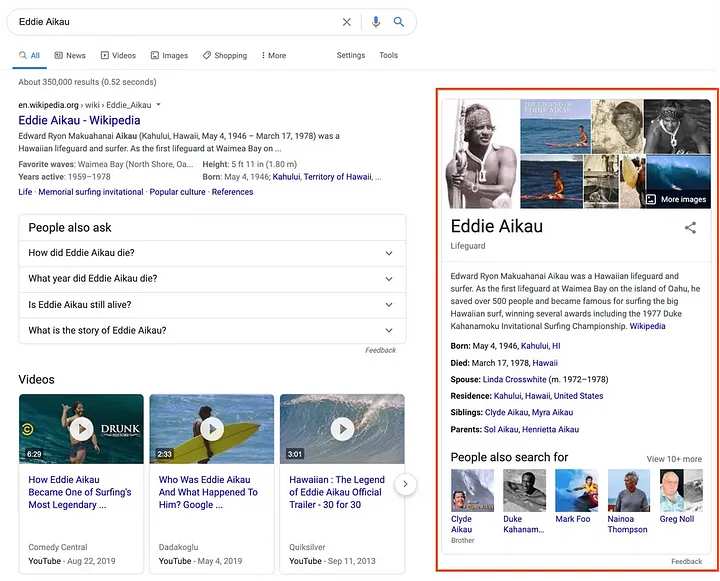Click inside the Eddie Aikau search field

[170, 22]
